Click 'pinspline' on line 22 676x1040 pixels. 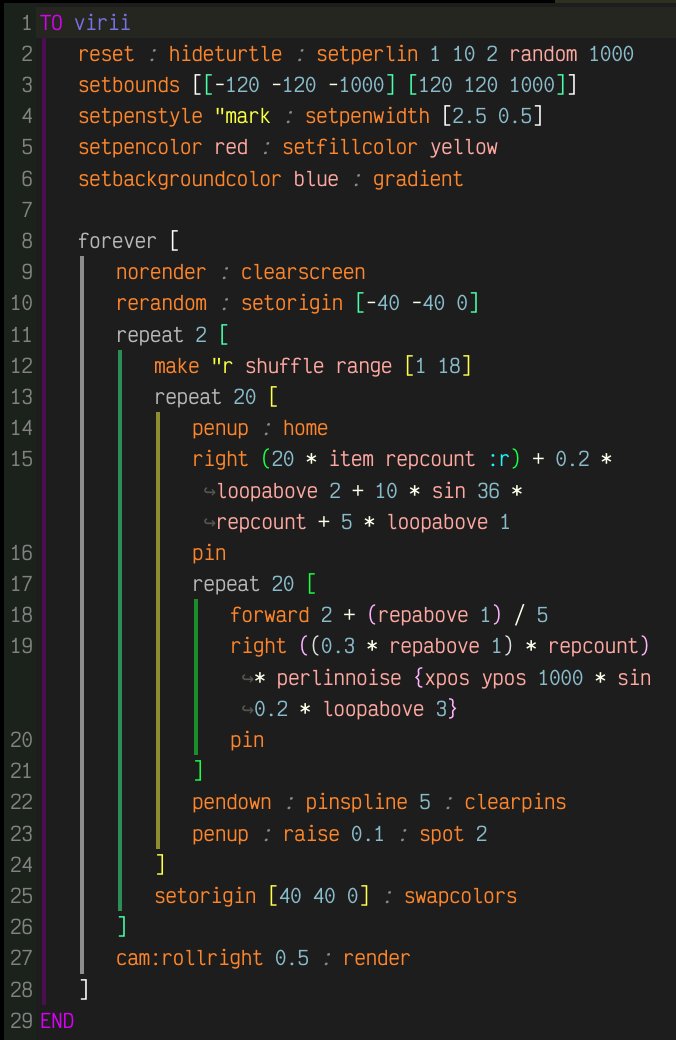[x=356, y=803]
